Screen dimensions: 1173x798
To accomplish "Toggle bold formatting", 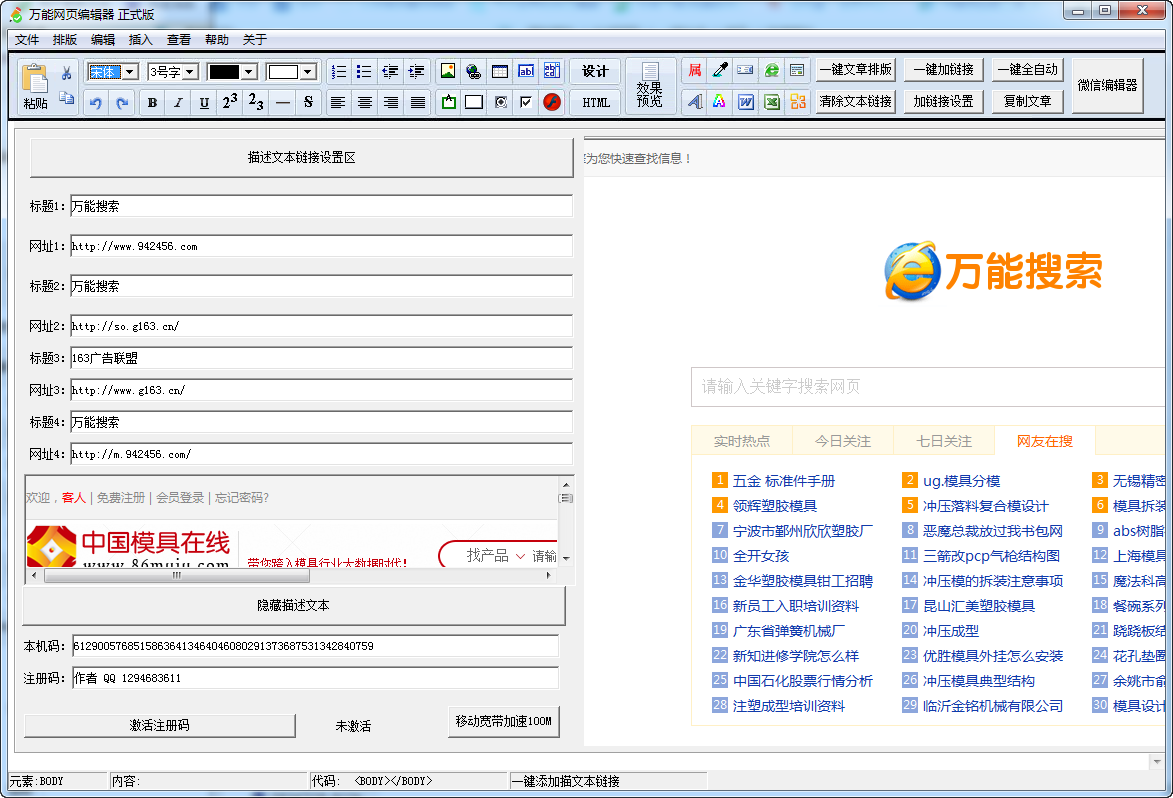I will pyautogui.click(x=152, y=102).
